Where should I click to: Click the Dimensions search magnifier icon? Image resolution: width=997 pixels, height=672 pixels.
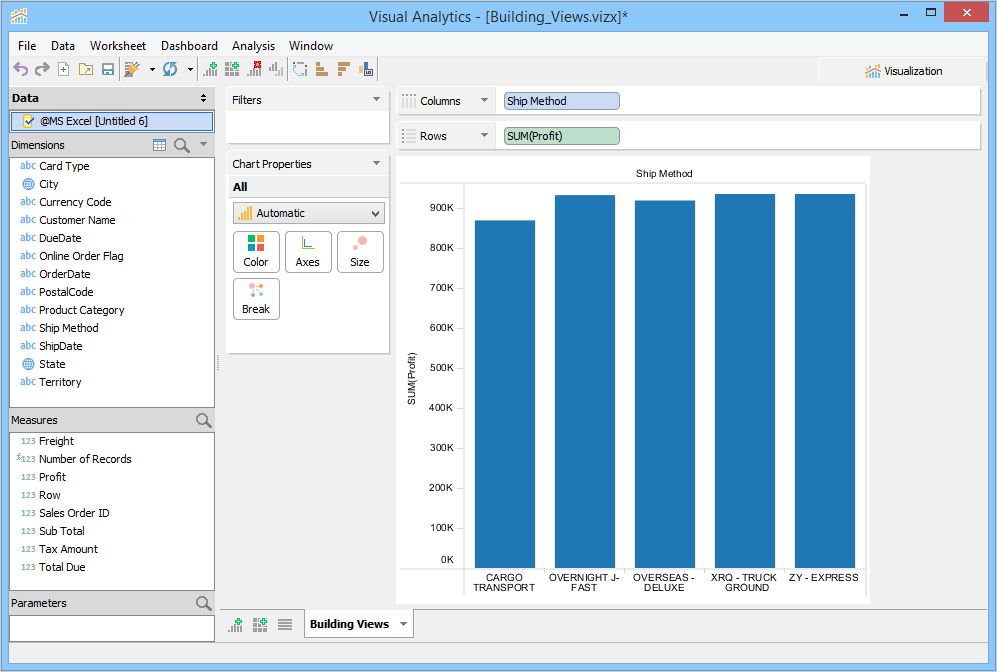[182, 145]
